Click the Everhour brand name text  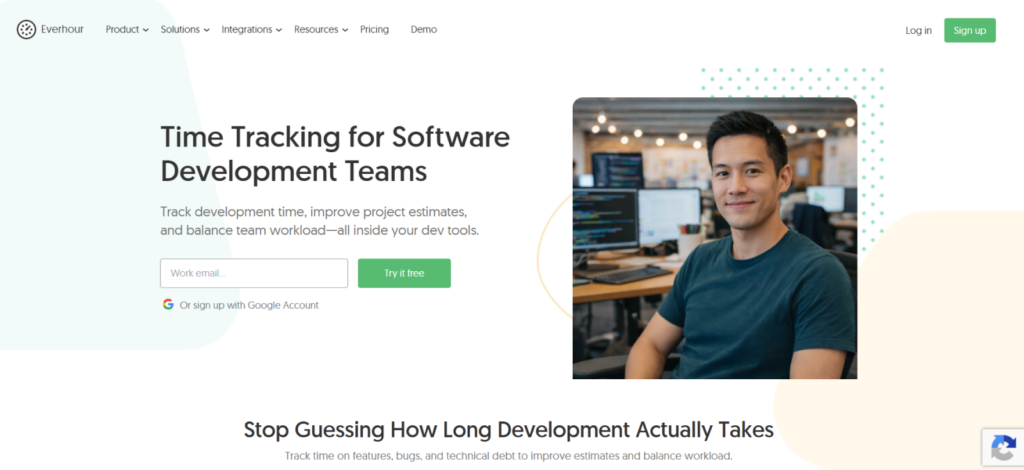point(62,29)
